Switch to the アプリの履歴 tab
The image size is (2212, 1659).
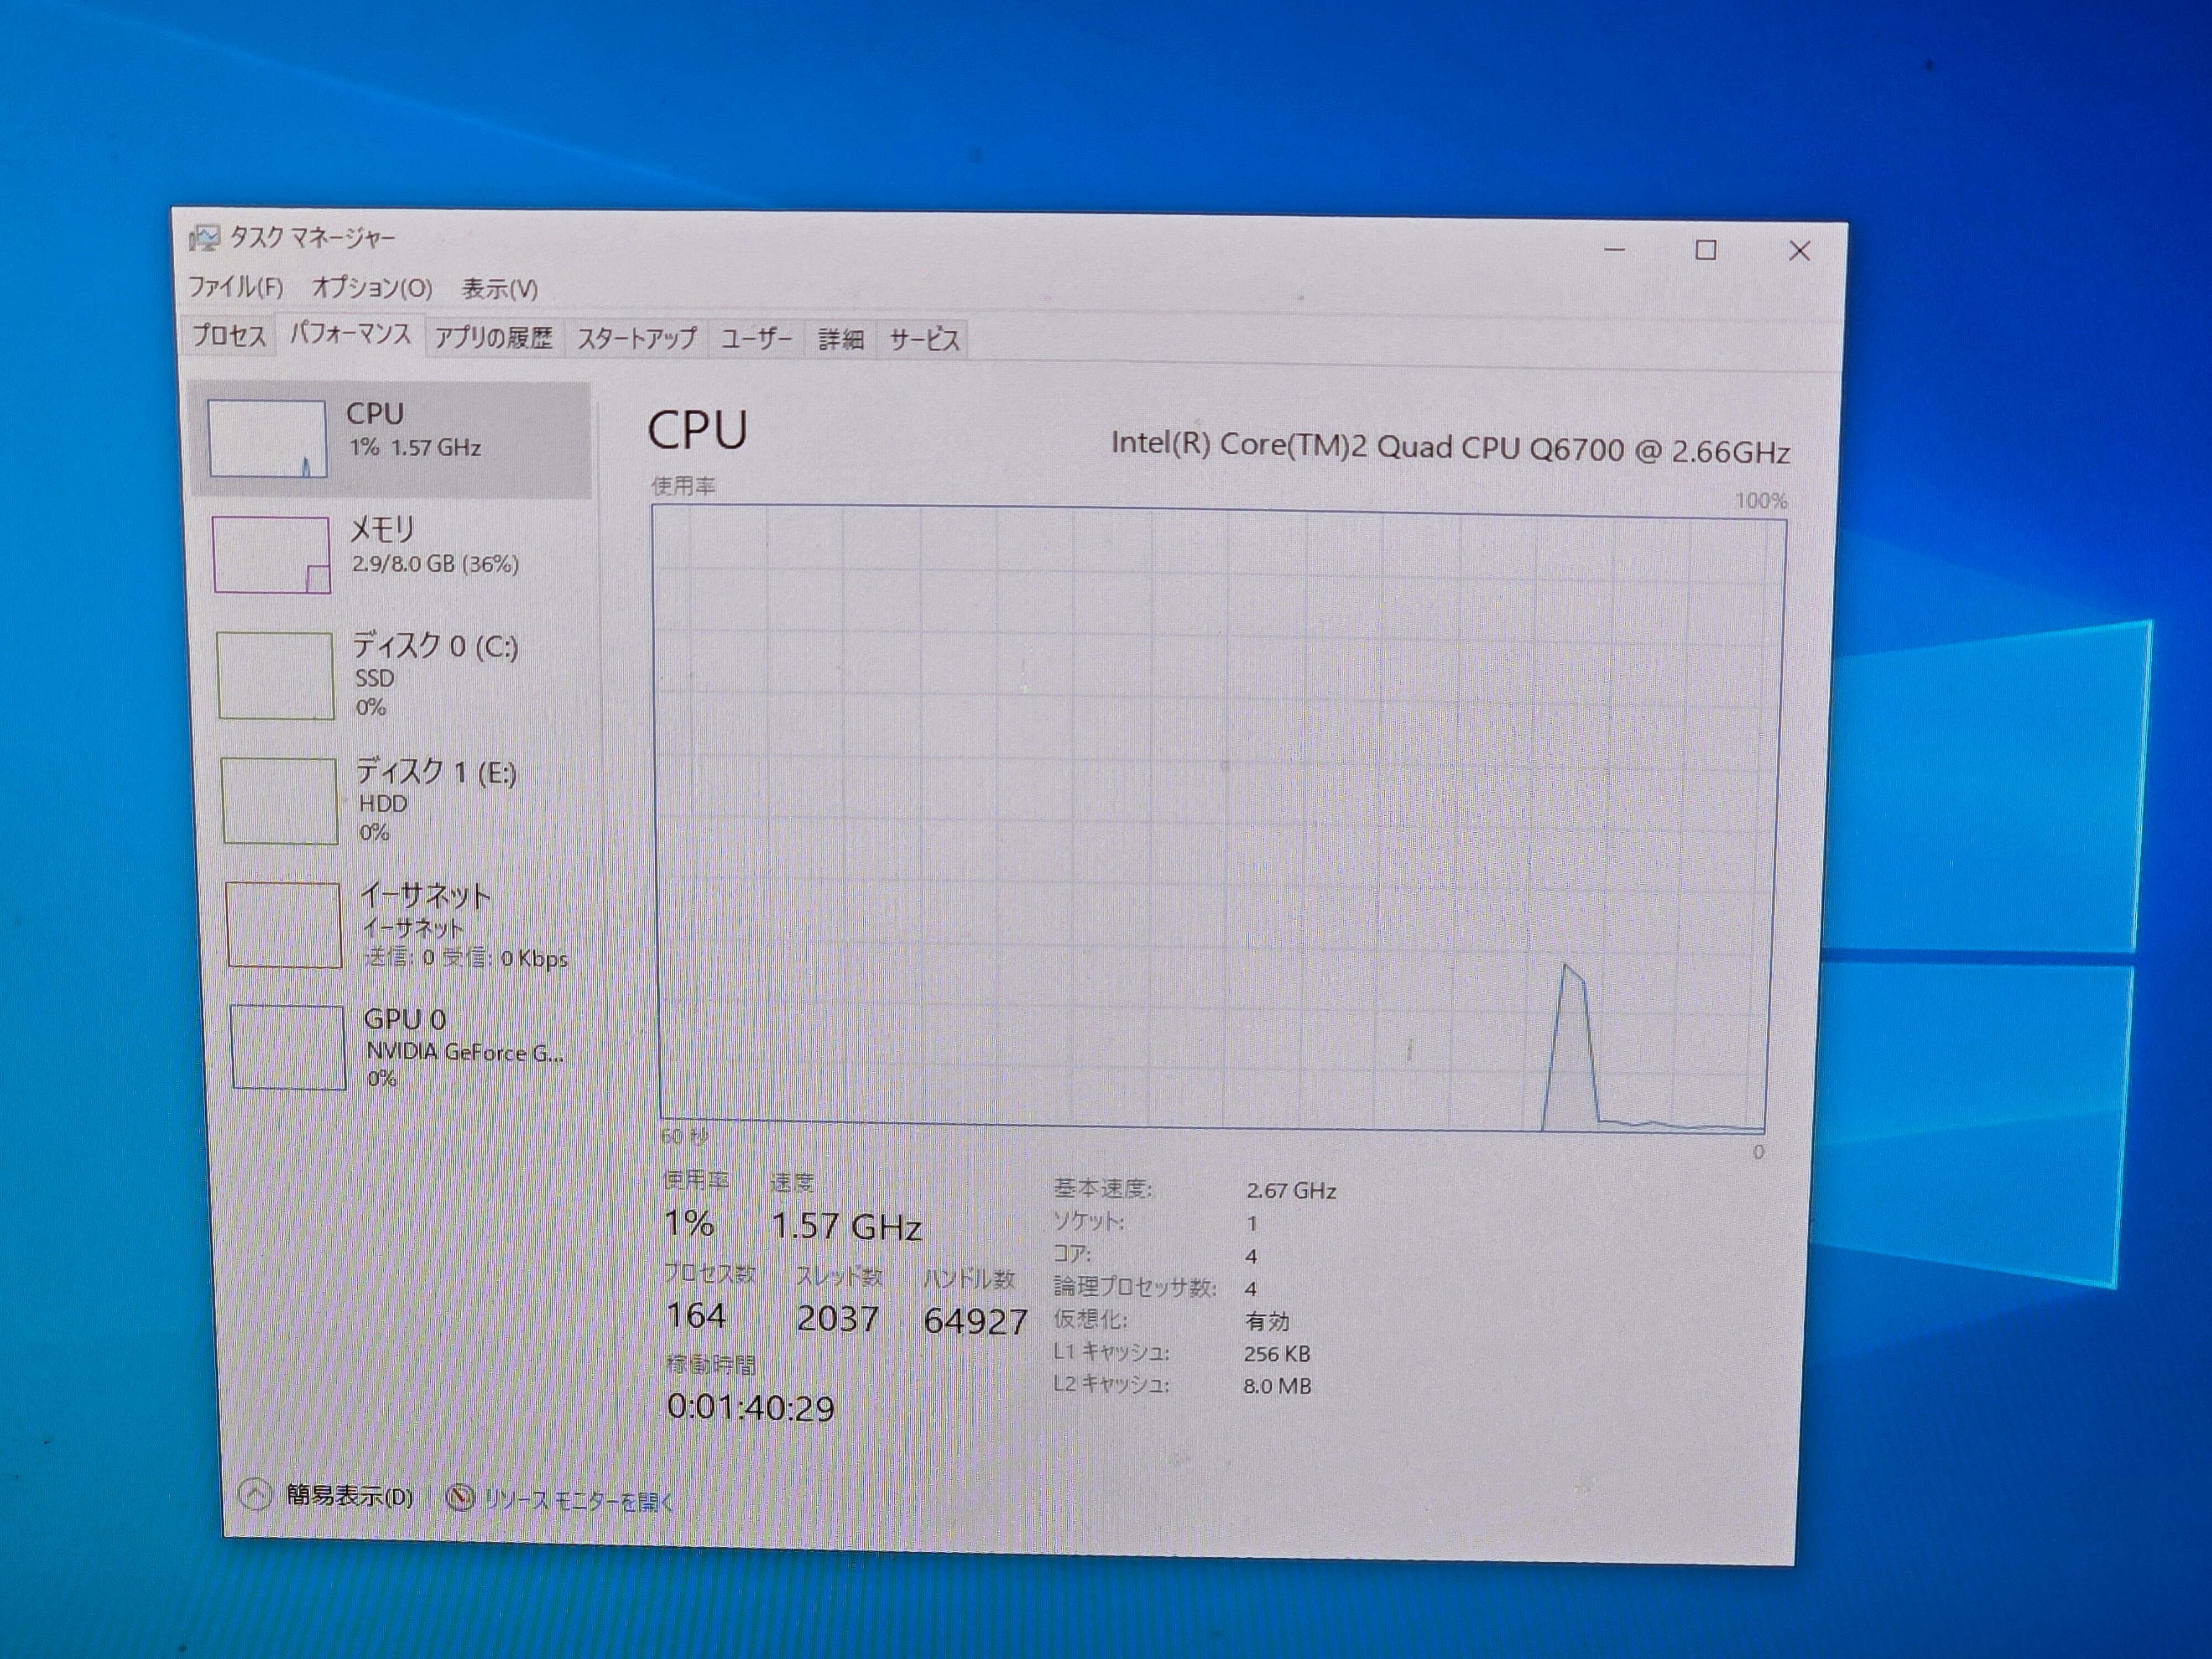coord(493,338)
